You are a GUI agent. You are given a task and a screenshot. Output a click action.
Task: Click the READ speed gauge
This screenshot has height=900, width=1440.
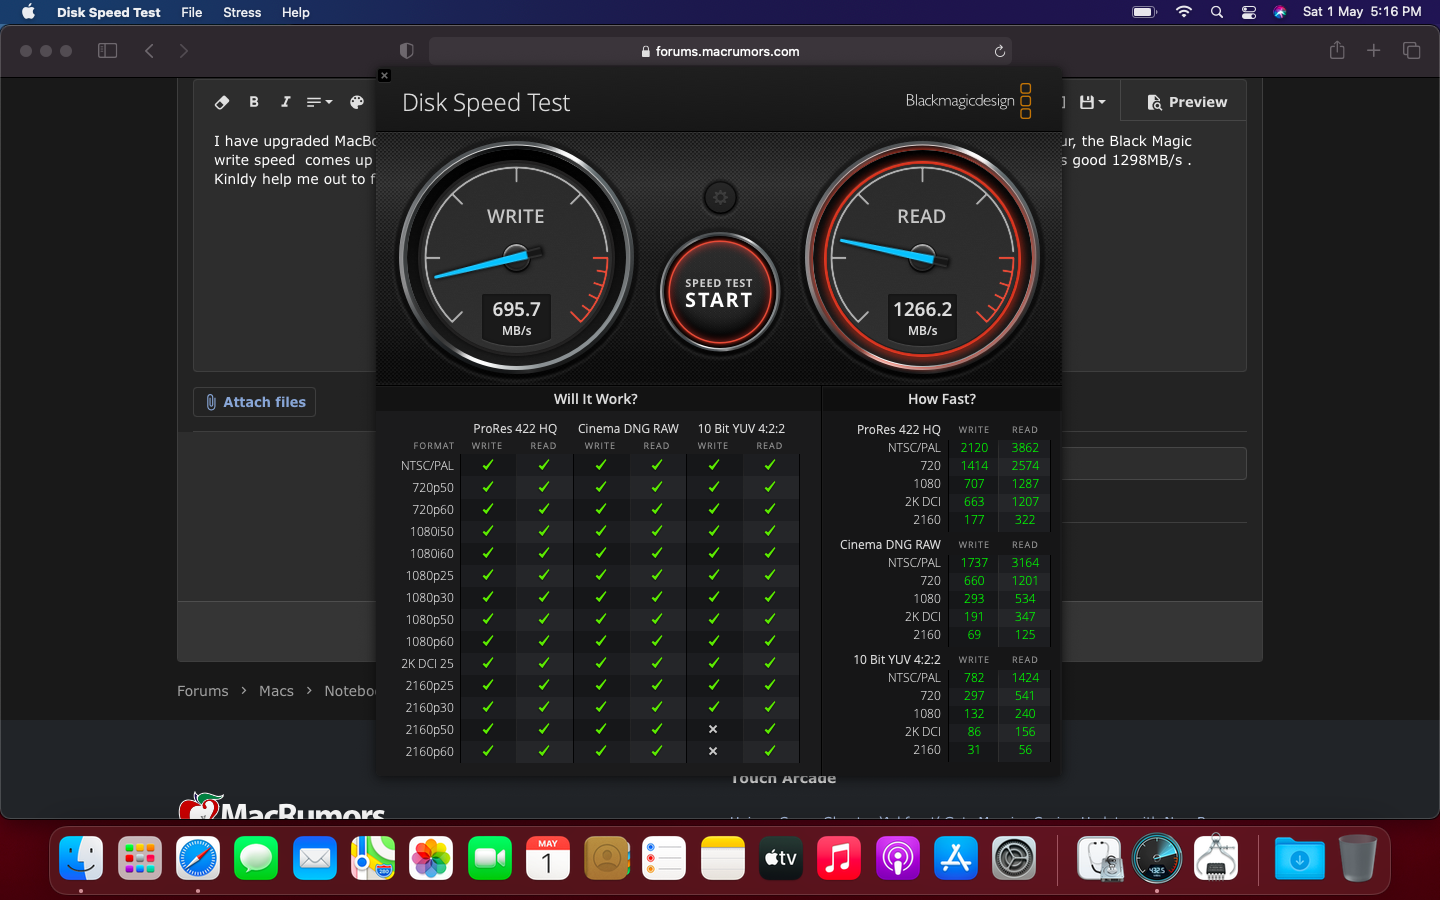coord(922,258)
